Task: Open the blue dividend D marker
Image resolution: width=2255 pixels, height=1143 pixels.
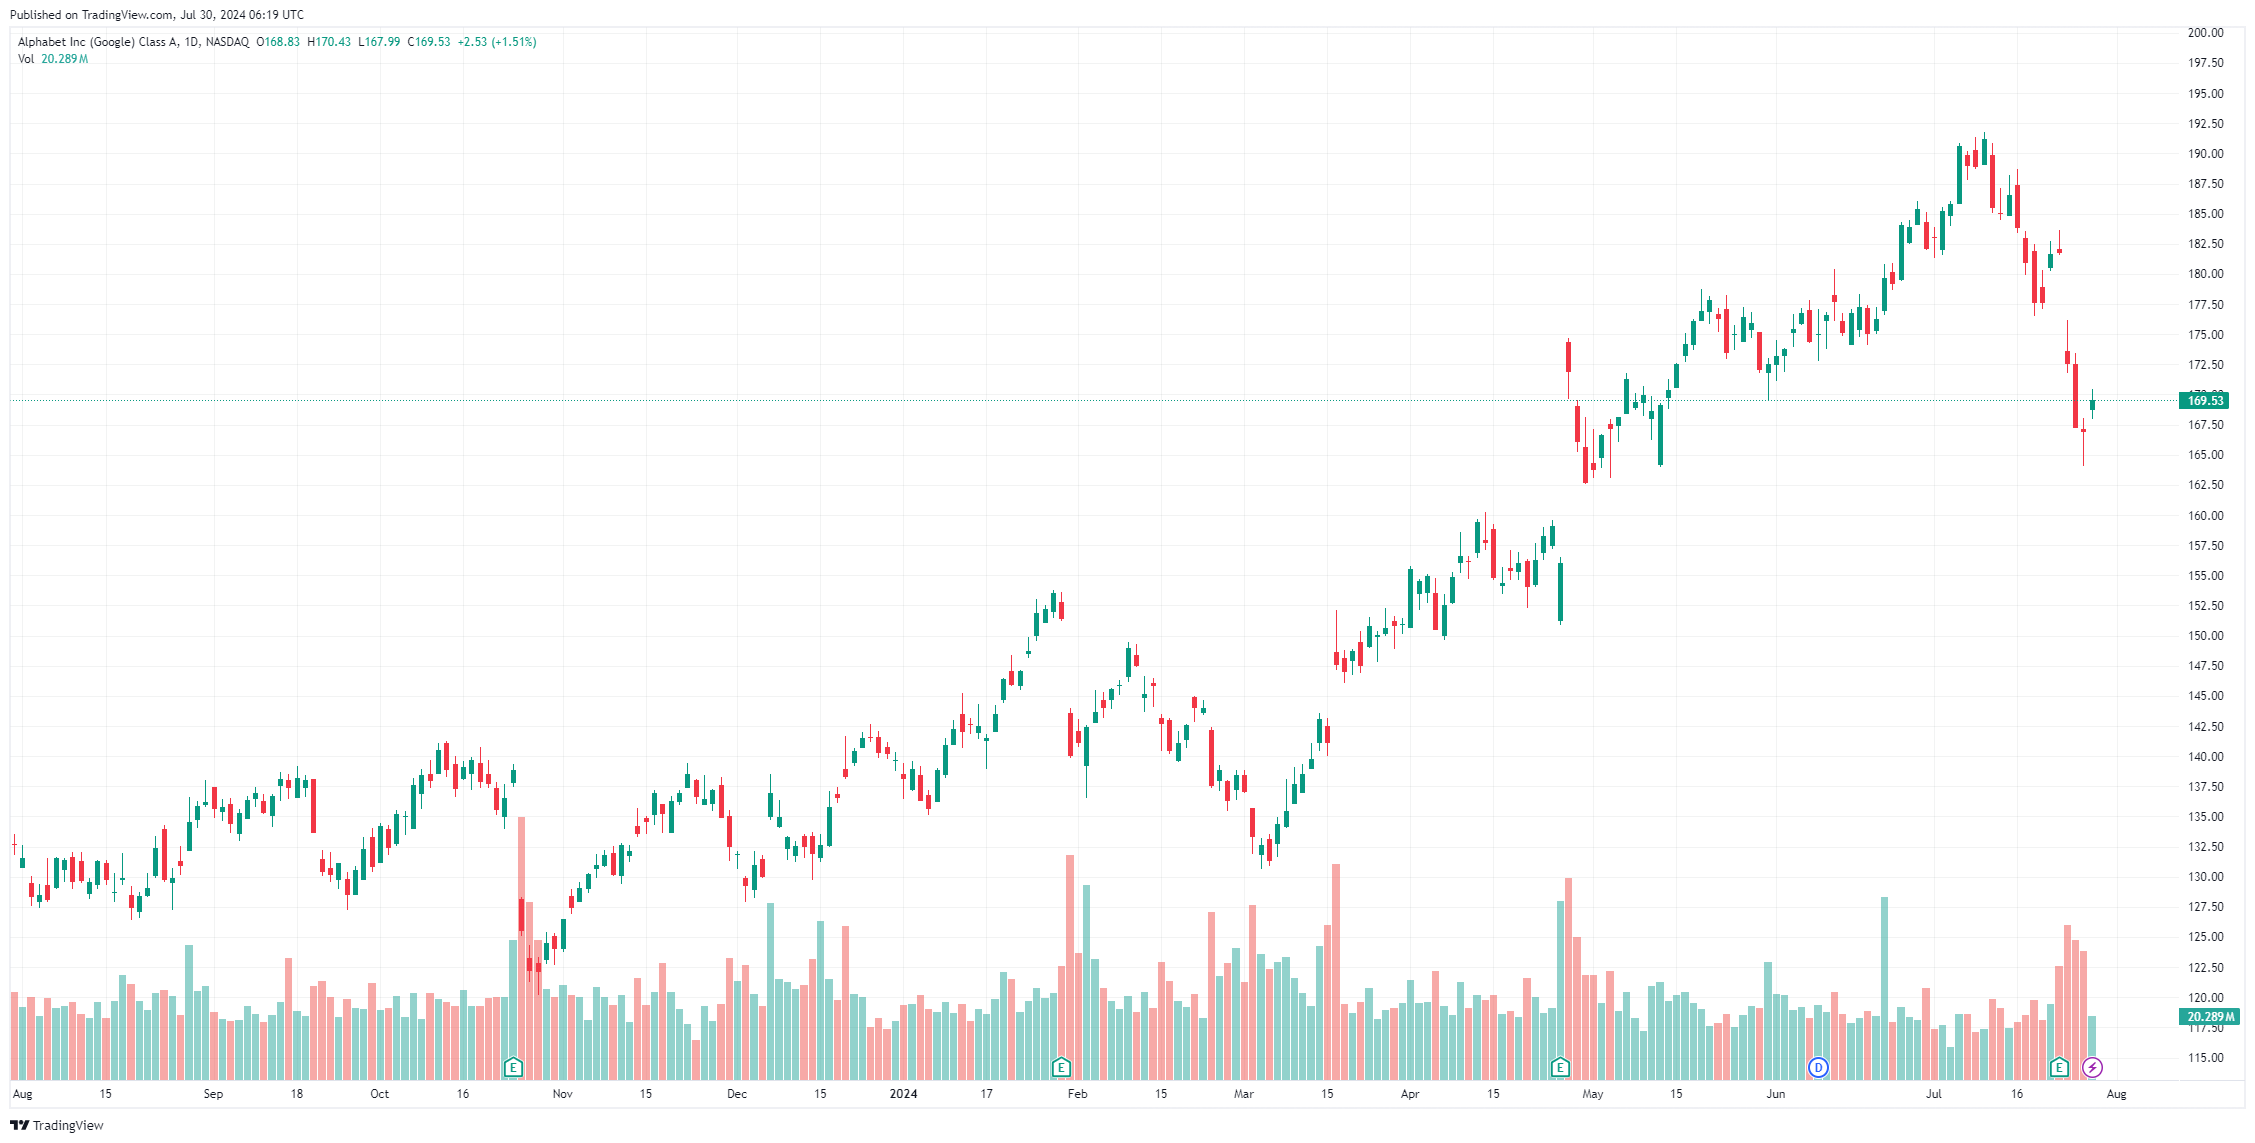Action: [x=1818, y=1067]
